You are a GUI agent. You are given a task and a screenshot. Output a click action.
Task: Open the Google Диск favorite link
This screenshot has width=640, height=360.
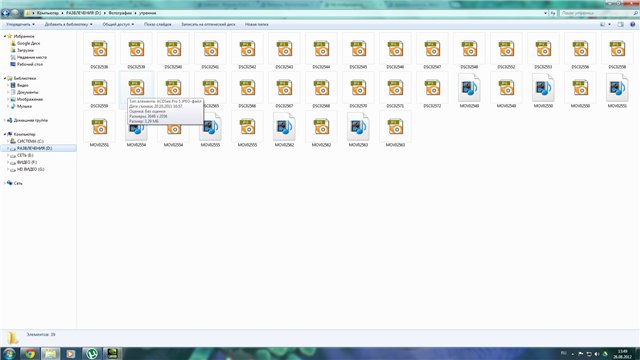pyautogui.click(x=28, y=43)
